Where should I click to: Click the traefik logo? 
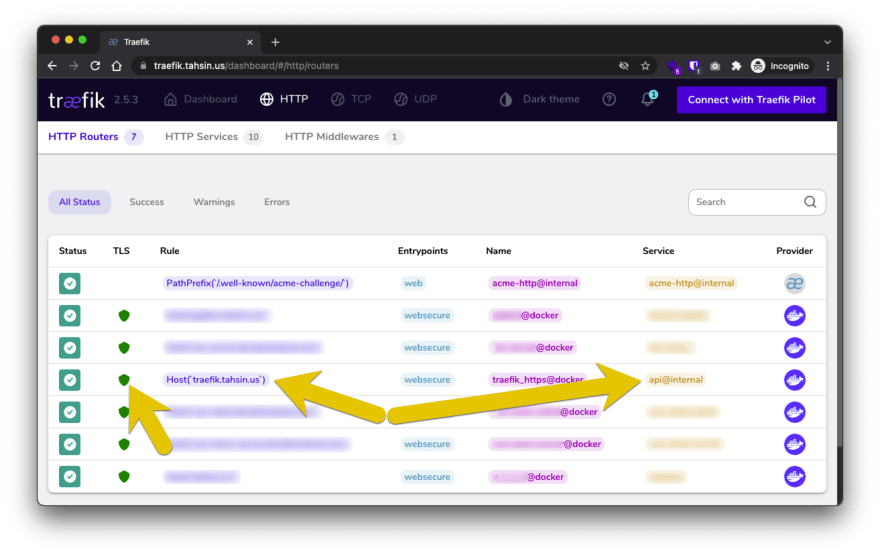coord(76,100)
